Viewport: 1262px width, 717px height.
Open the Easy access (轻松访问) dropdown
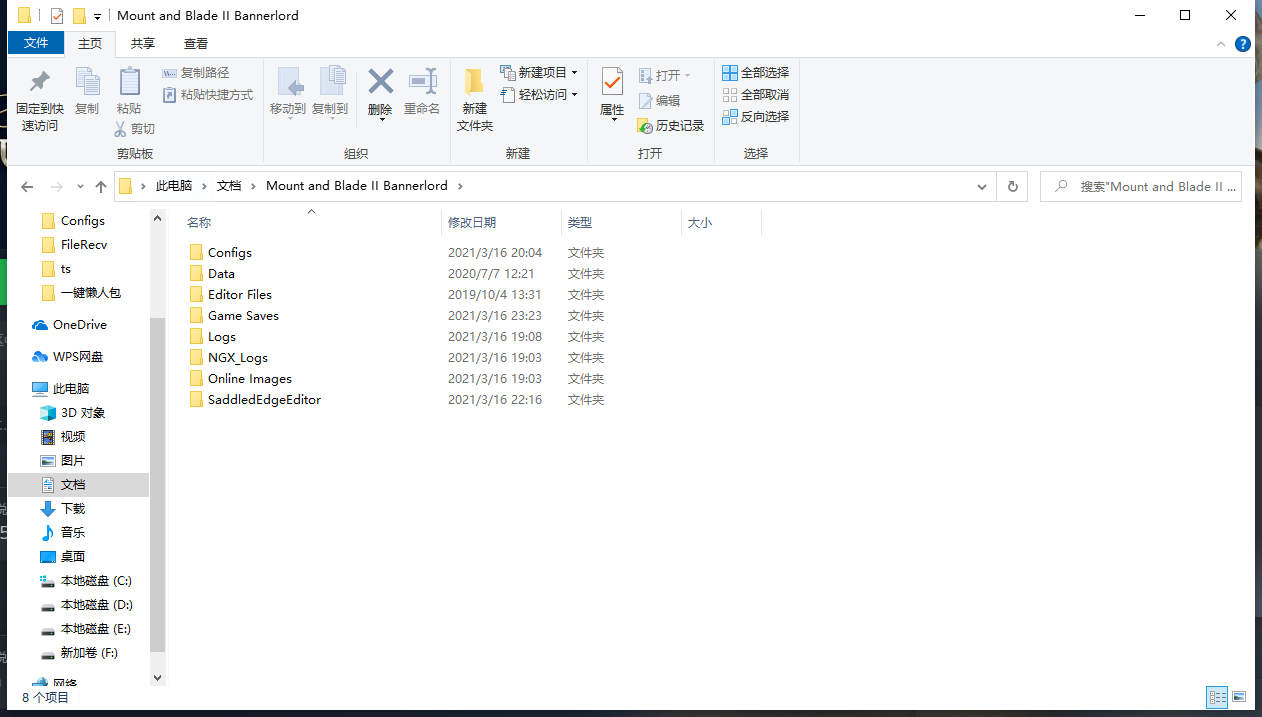click(x=539, y=94)
